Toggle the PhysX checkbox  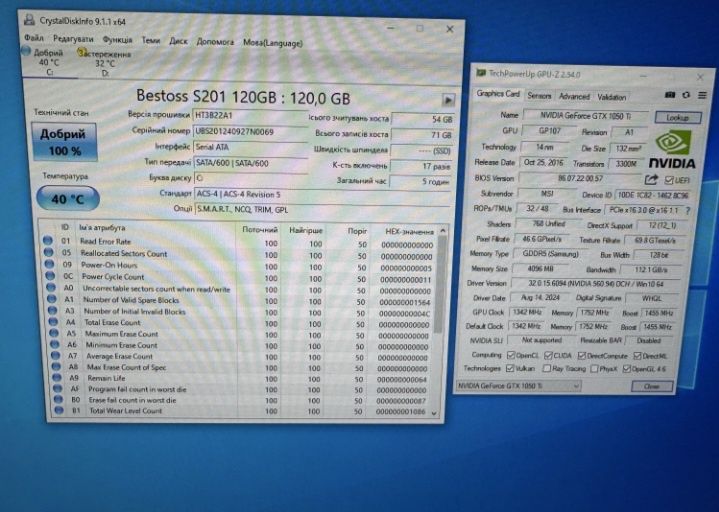(x=594, y=369)
